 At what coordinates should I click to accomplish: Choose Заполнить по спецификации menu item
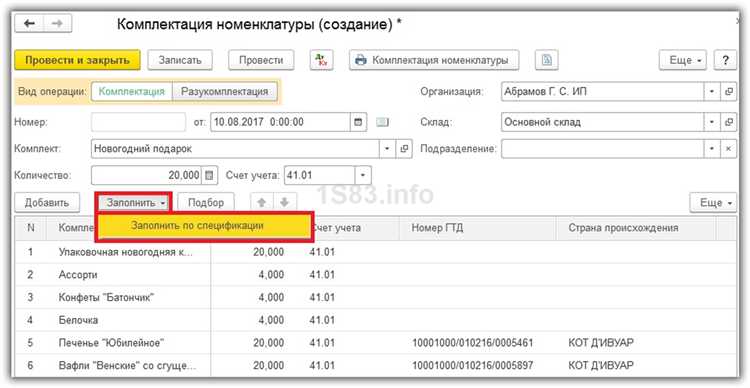[204, 225]
